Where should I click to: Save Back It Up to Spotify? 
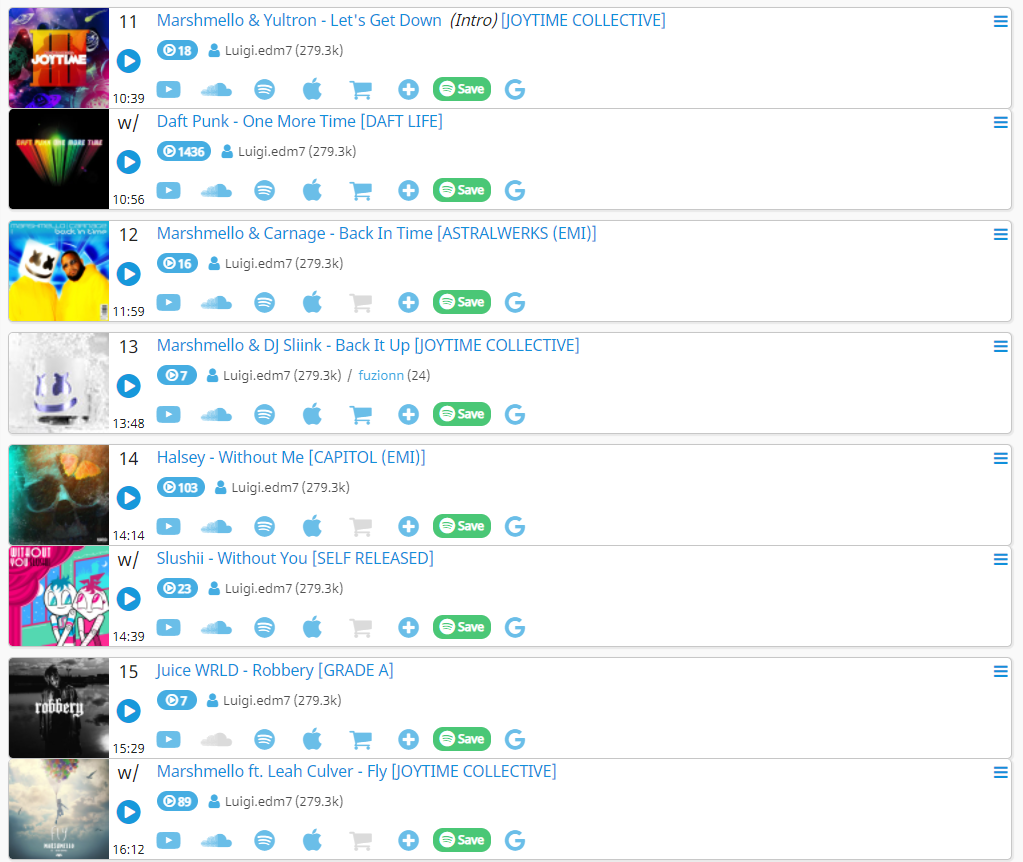[x=462, y=414]
